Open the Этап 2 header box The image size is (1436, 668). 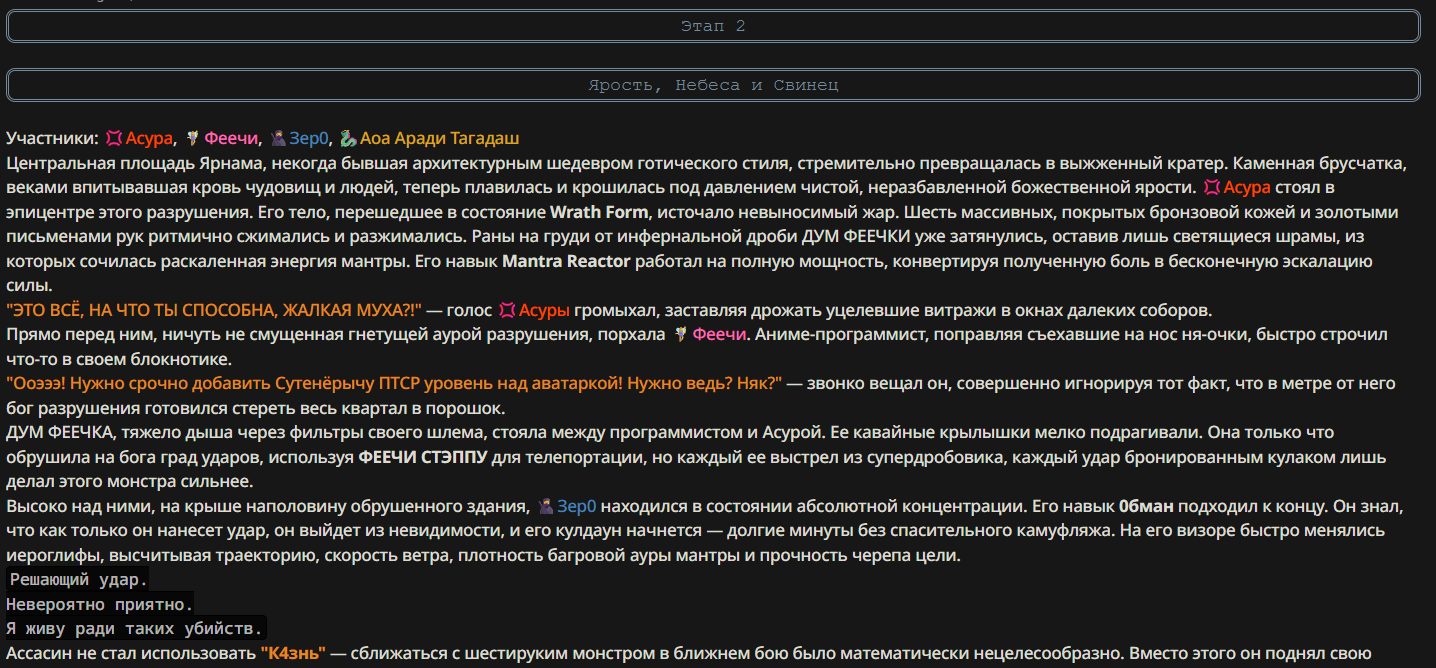point(713,26)
